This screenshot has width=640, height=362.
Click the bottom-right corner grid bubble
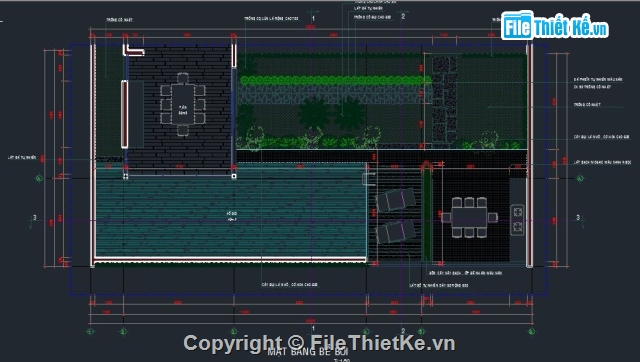531,331
